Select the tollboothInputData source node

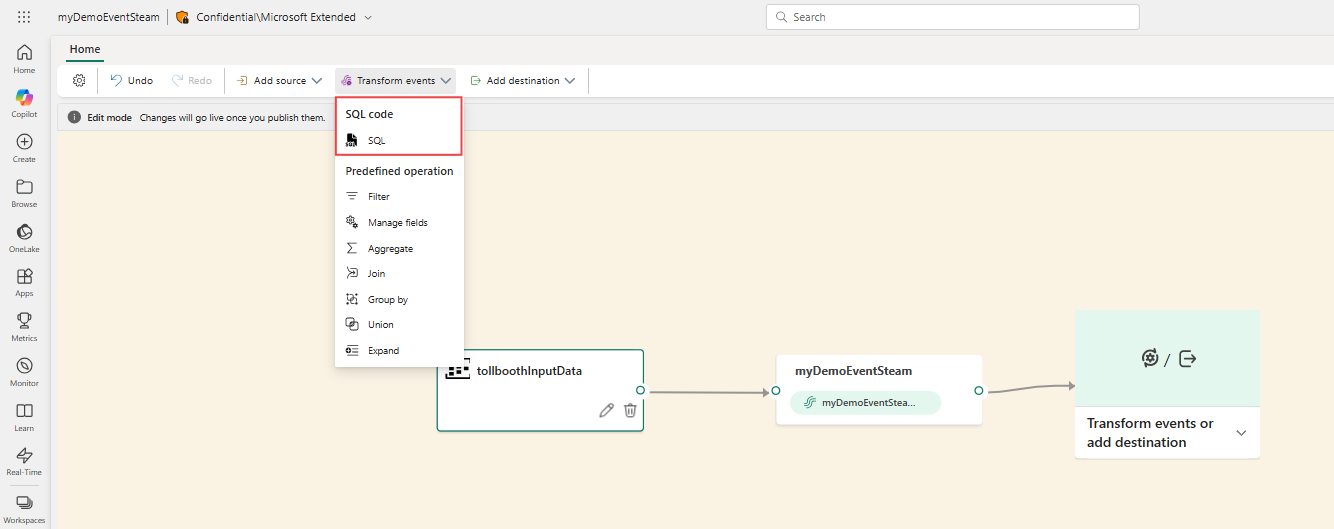[x=540, y=390]
